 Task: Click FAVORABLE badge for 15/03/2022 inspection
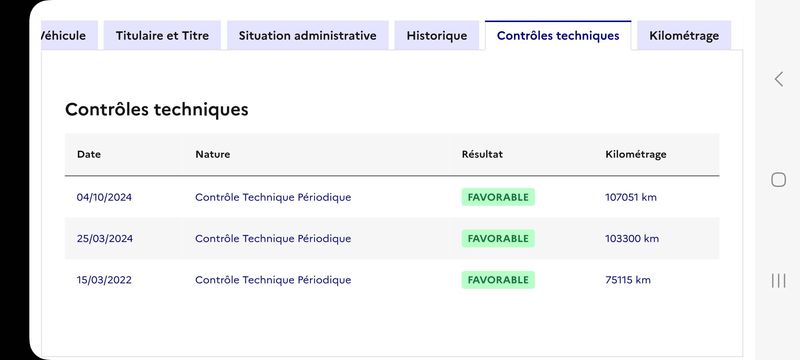[498, 280]
